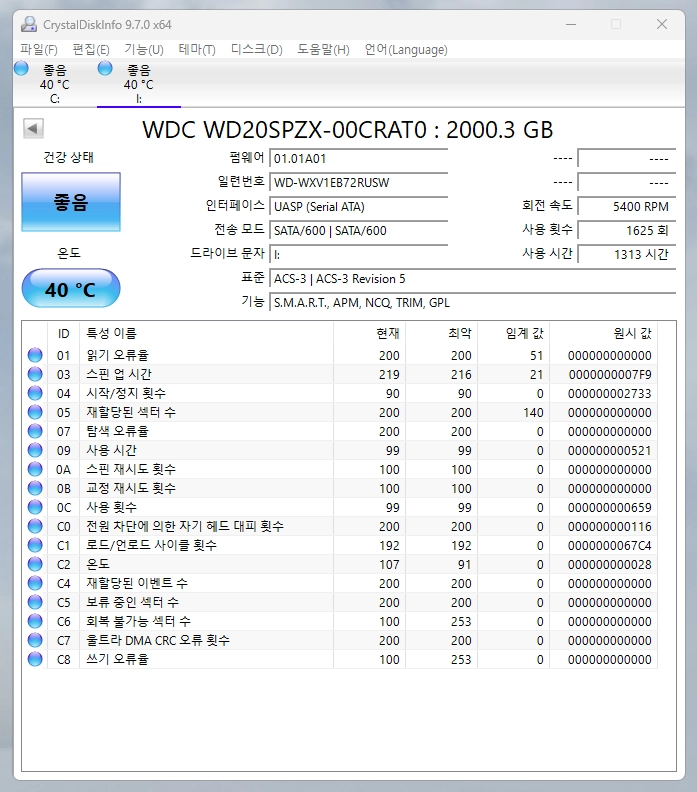The width and height of the screenshot is (697, 792).
Task: Click the firmware field 01.01A01
Action: click(359, 159)
